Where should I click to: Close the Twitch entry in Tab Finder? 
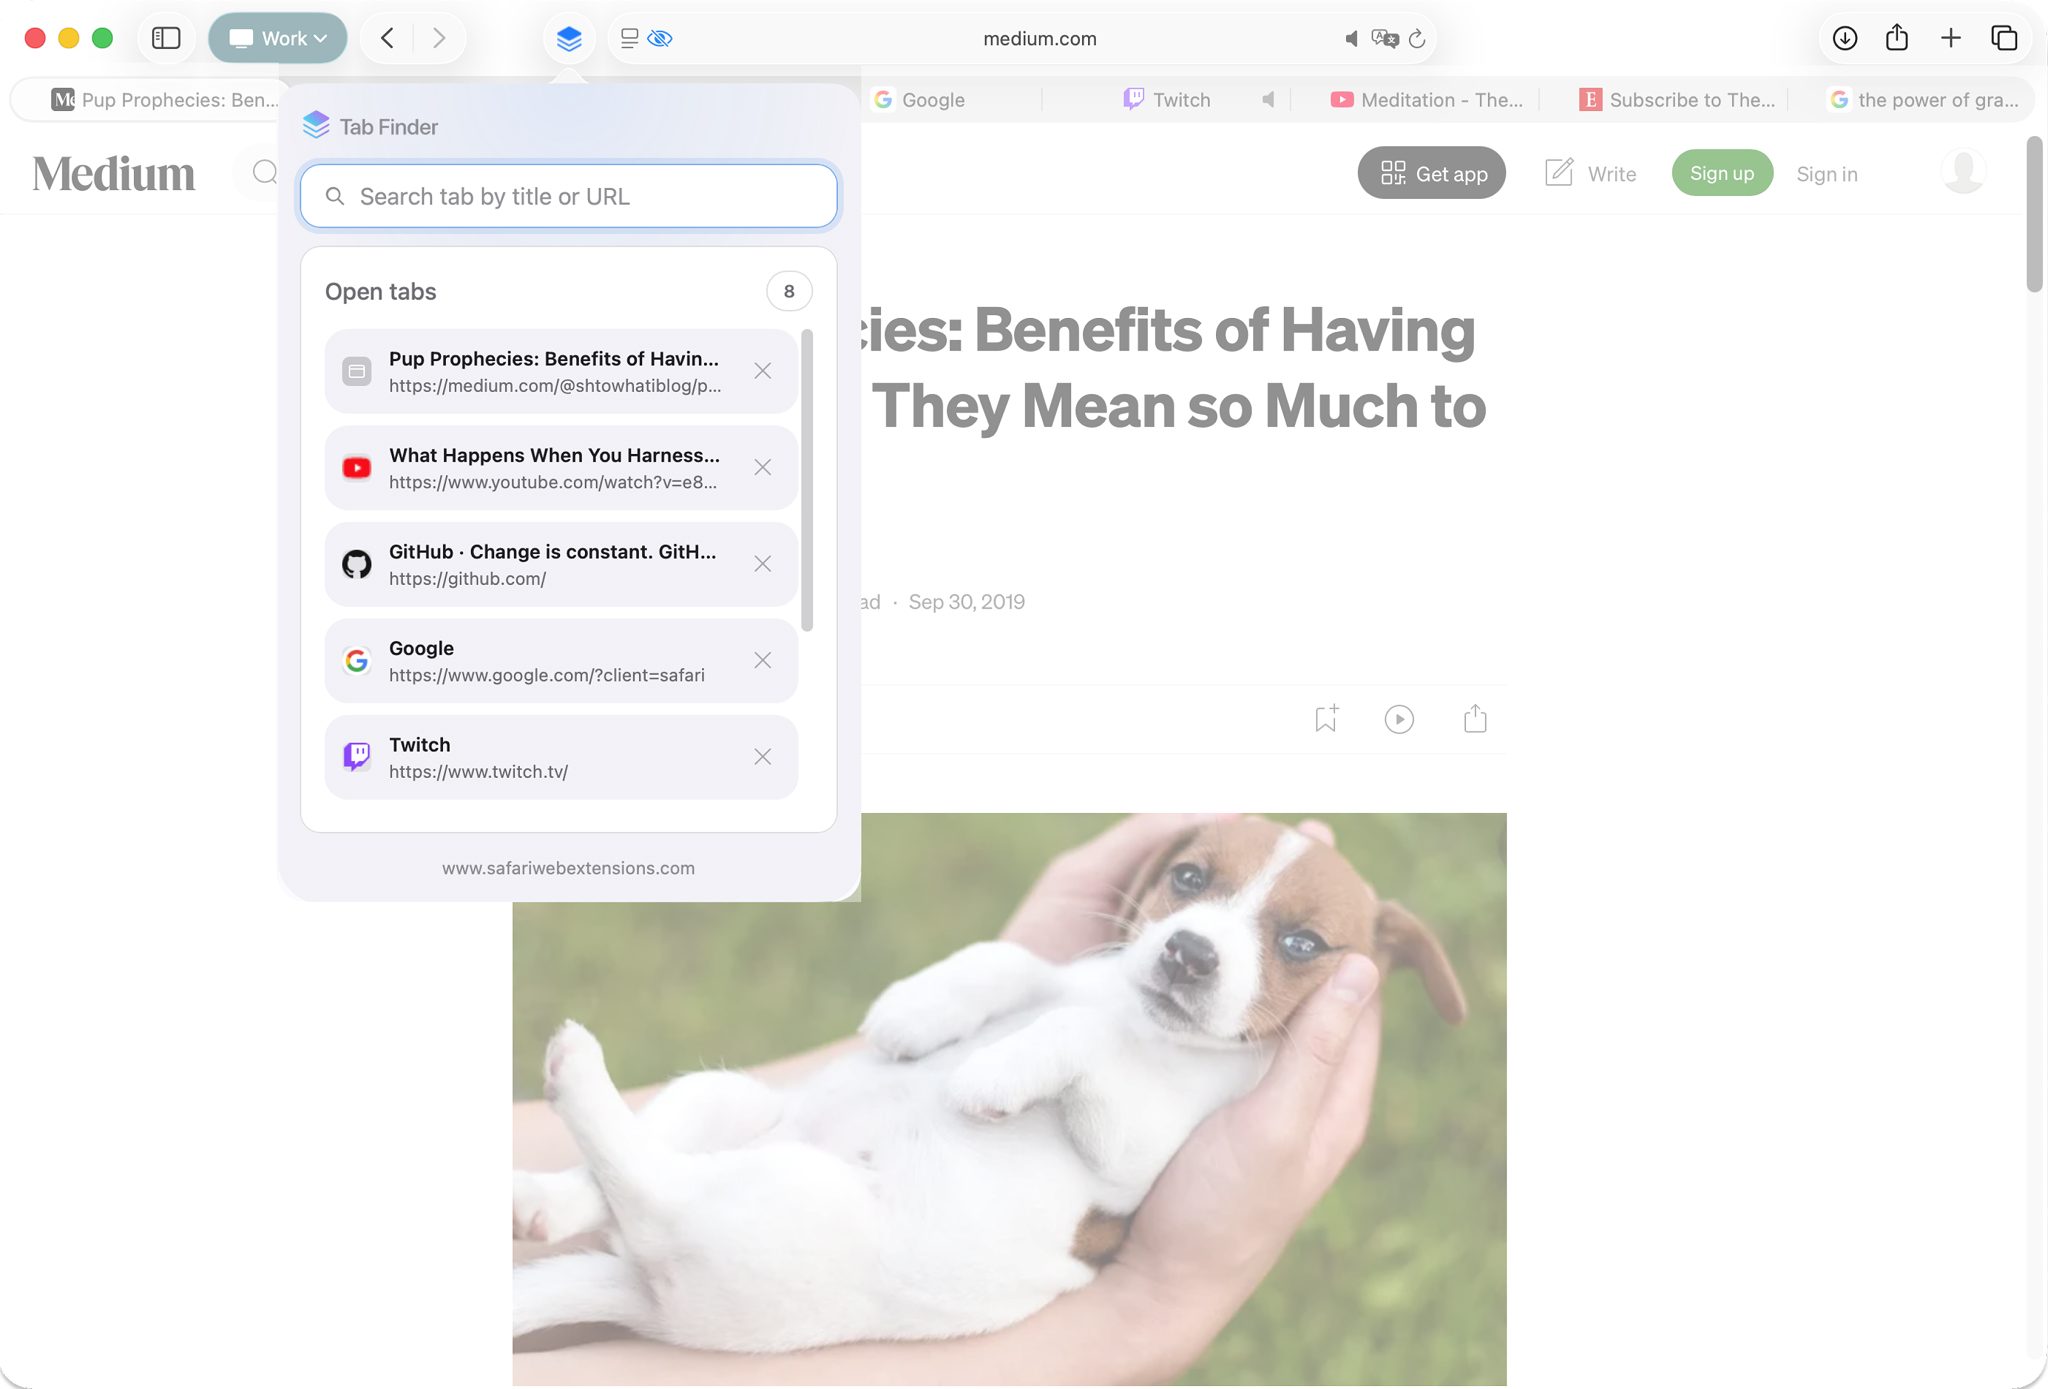click(763, 757)
